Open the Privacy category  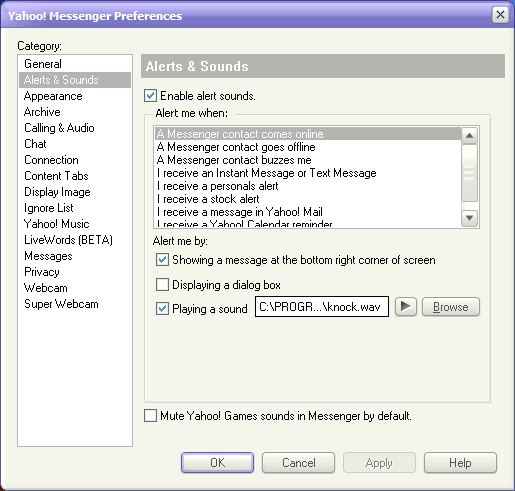tap(75, 272)
